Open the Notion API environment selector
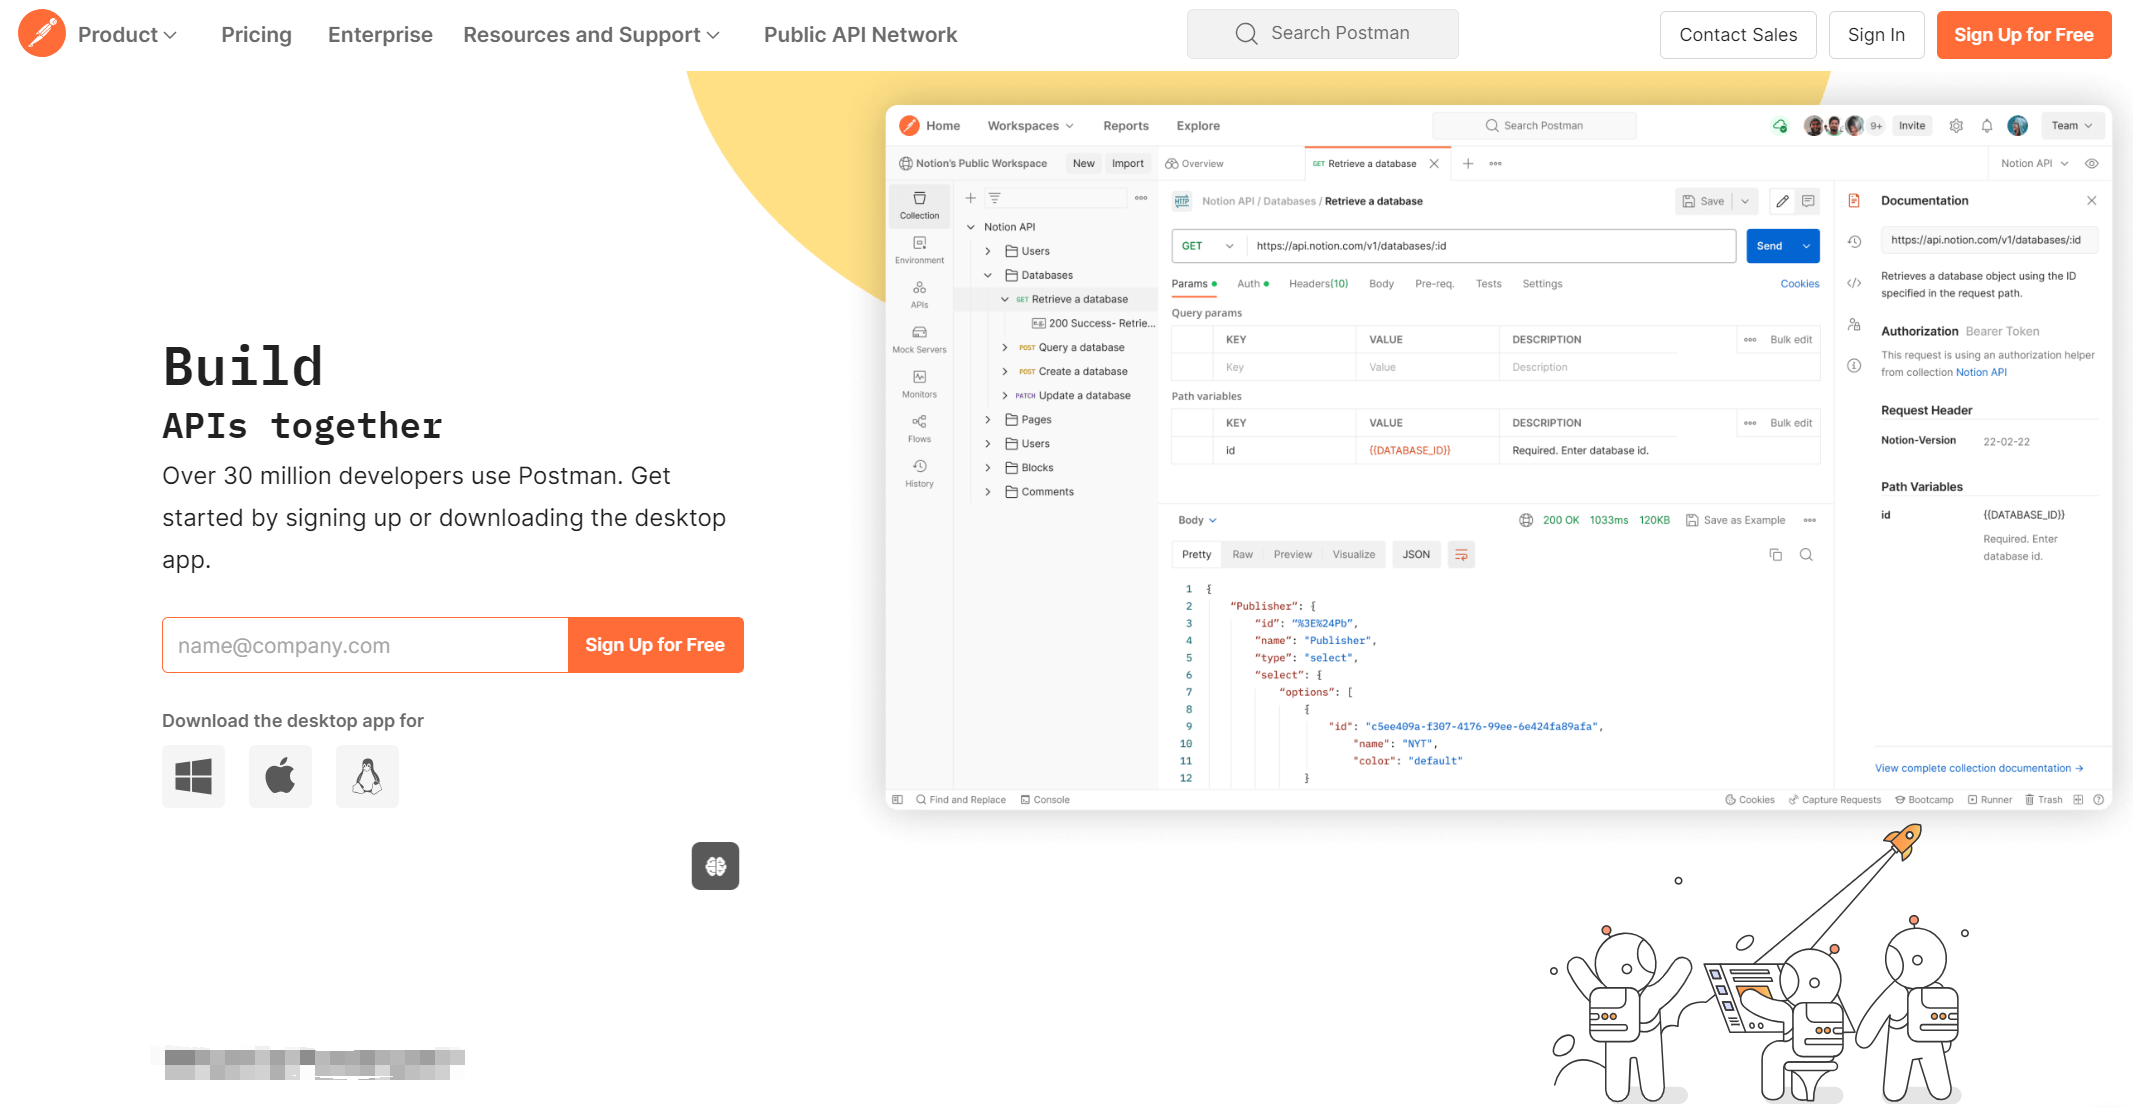The height and width of the screenshot is (1108, 2133). (2034, 164)
